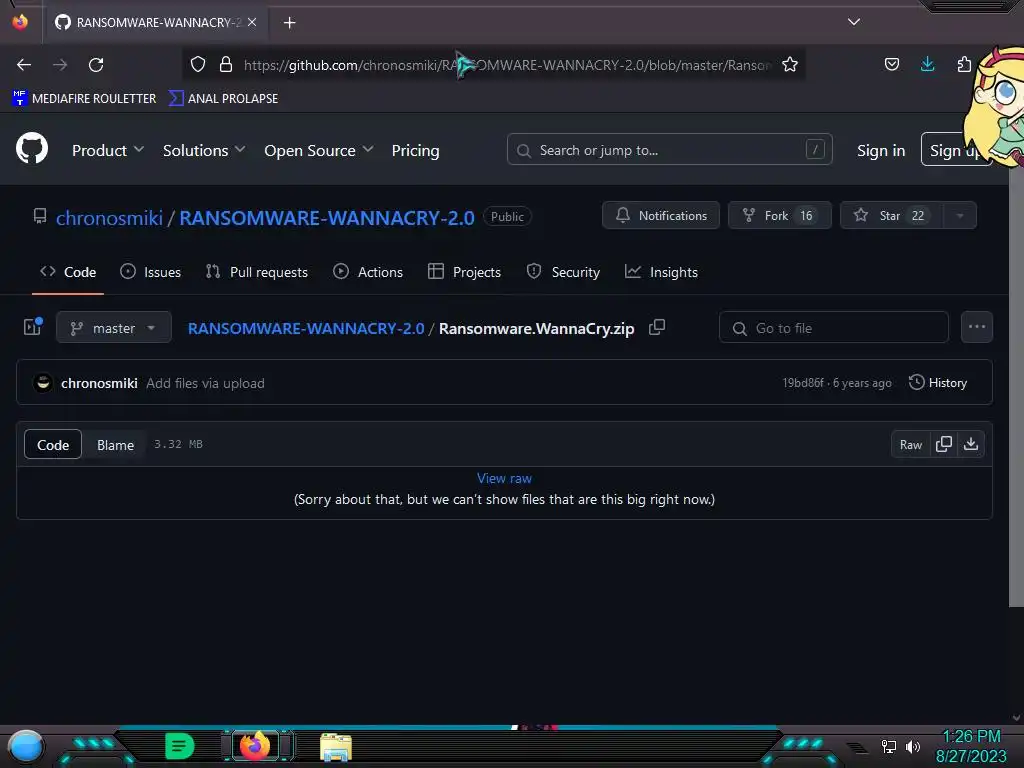Open the Pocket save icon
This screenshot has height=768, width=1024.
pos(892,65)
